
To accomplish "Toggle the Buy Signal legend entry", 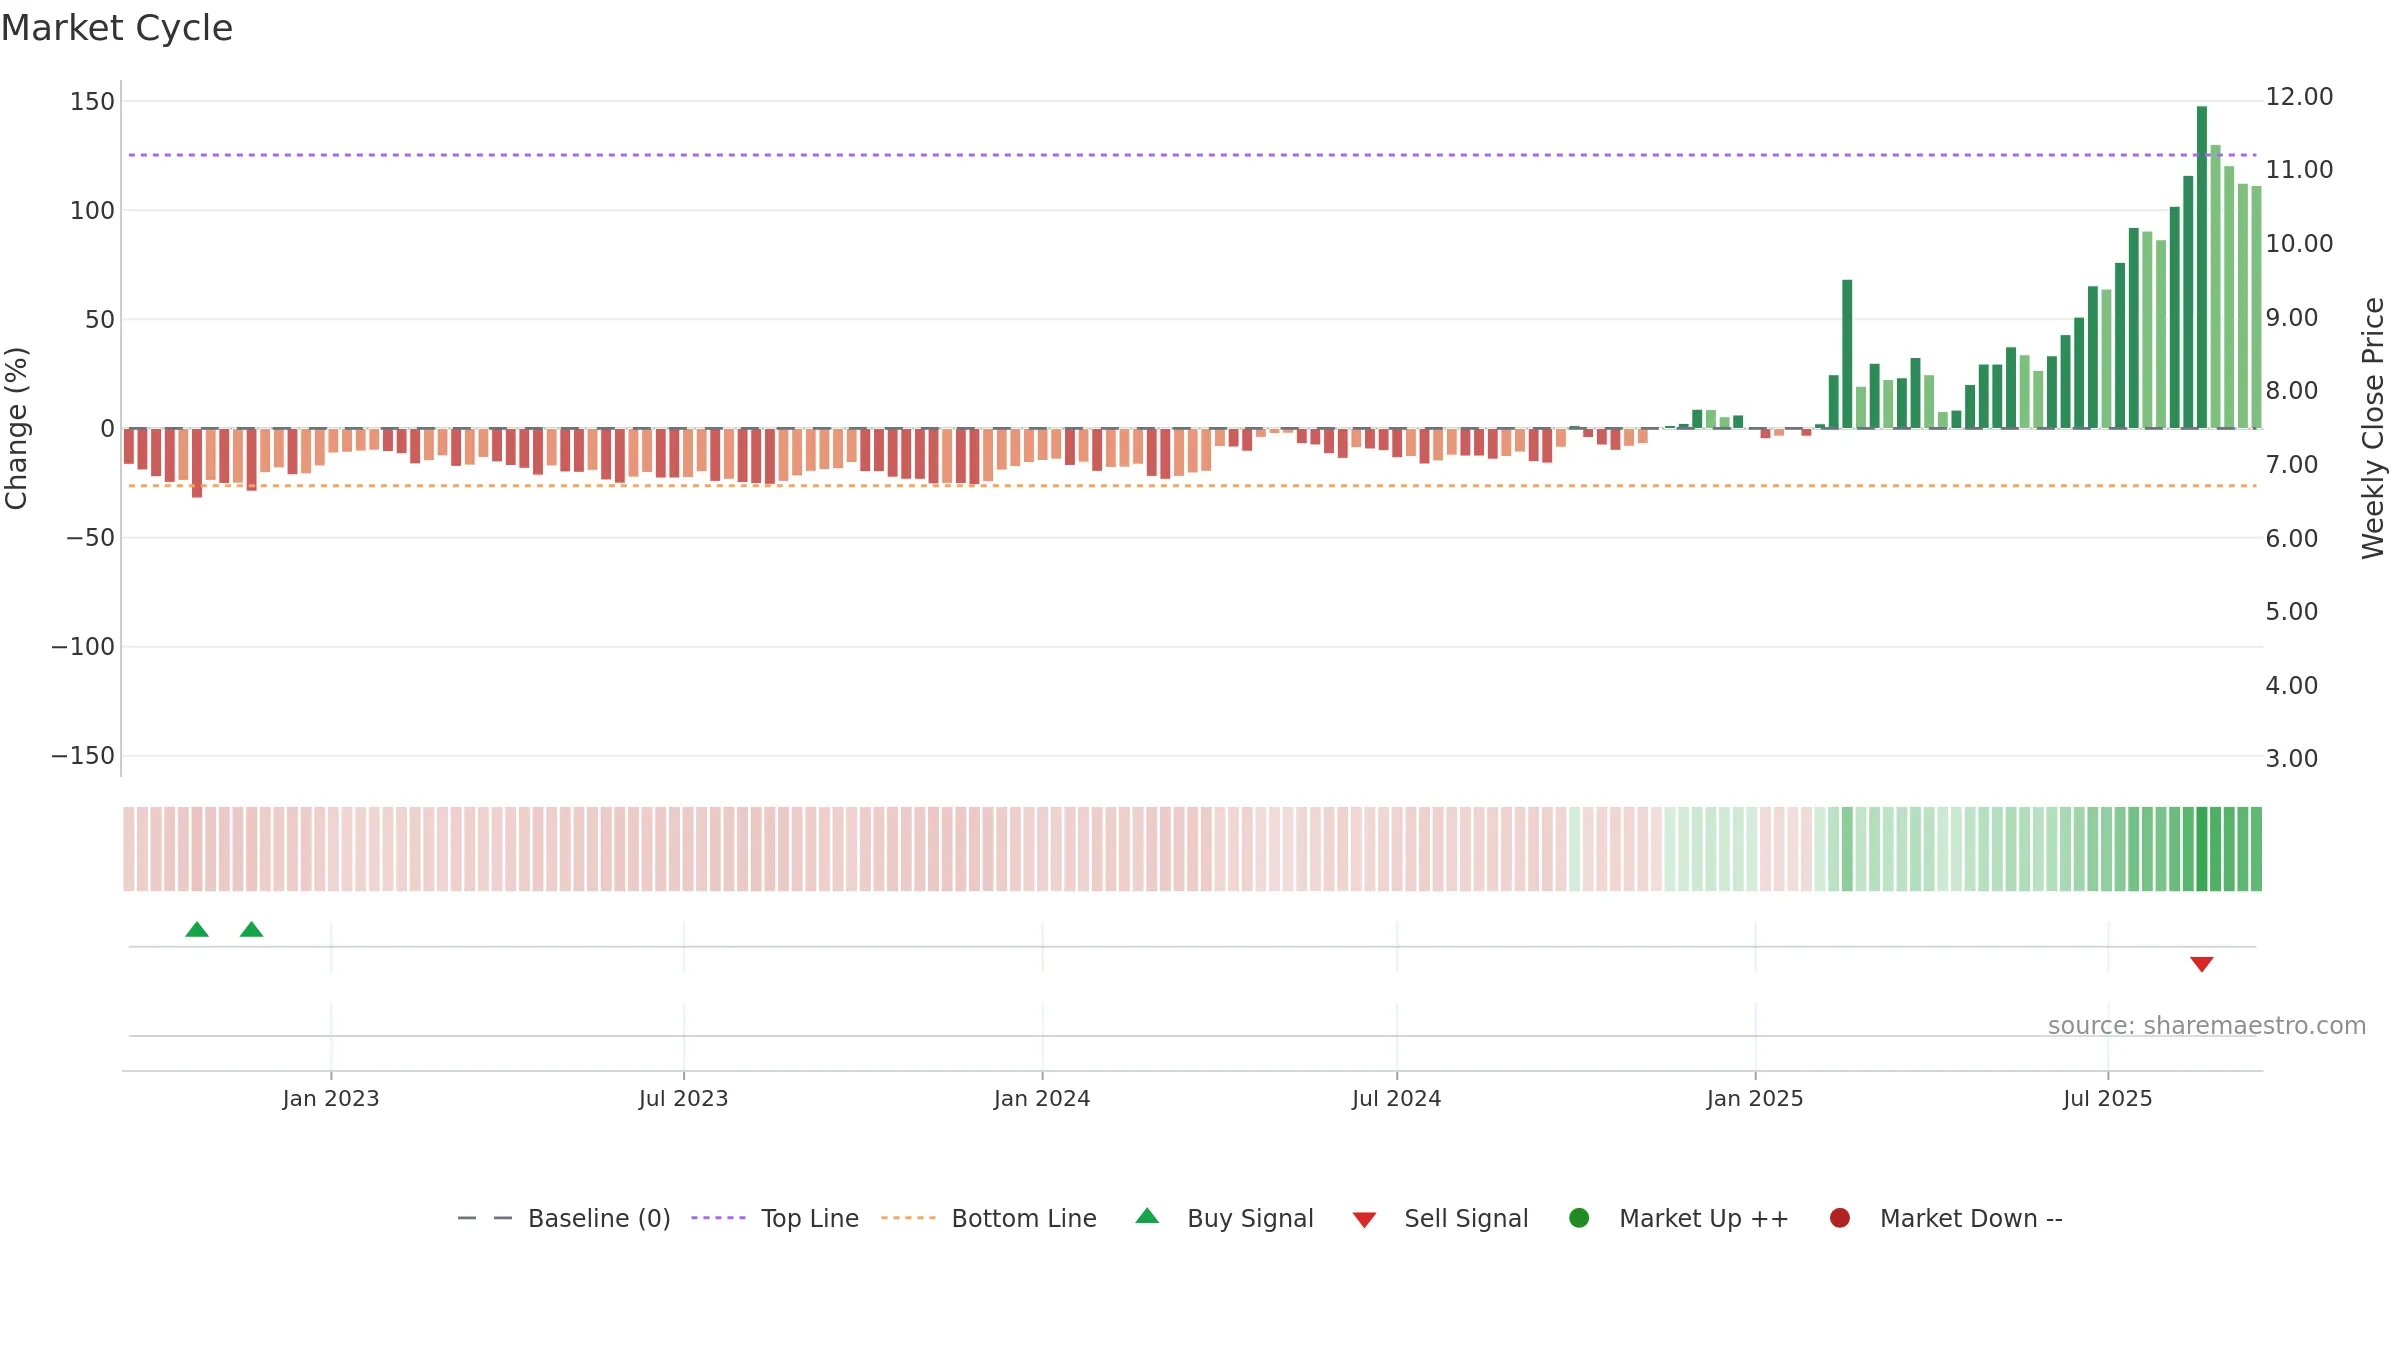I will (x=1225, y=1218).
